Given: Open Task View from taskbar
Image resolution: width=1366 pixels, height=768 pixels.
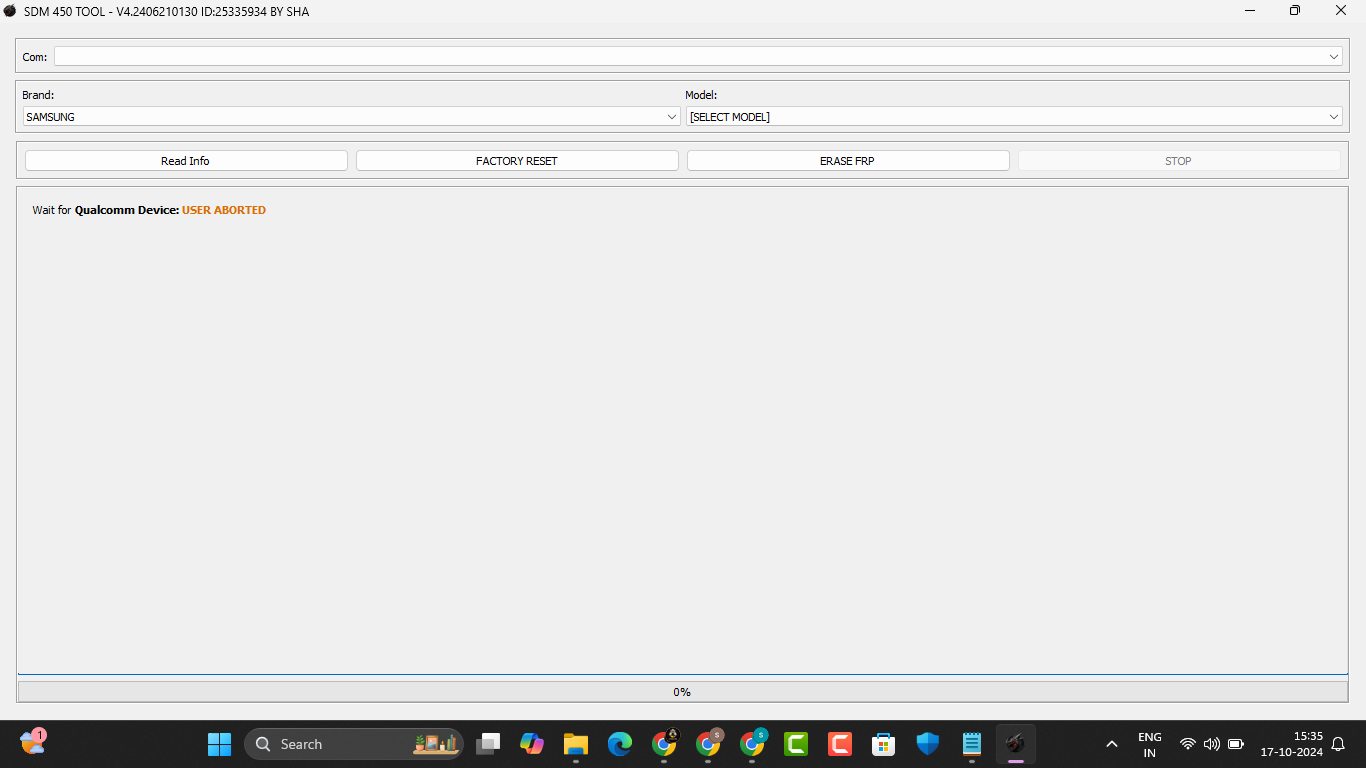Looking at the screenshot, I should tap(488, 744).
